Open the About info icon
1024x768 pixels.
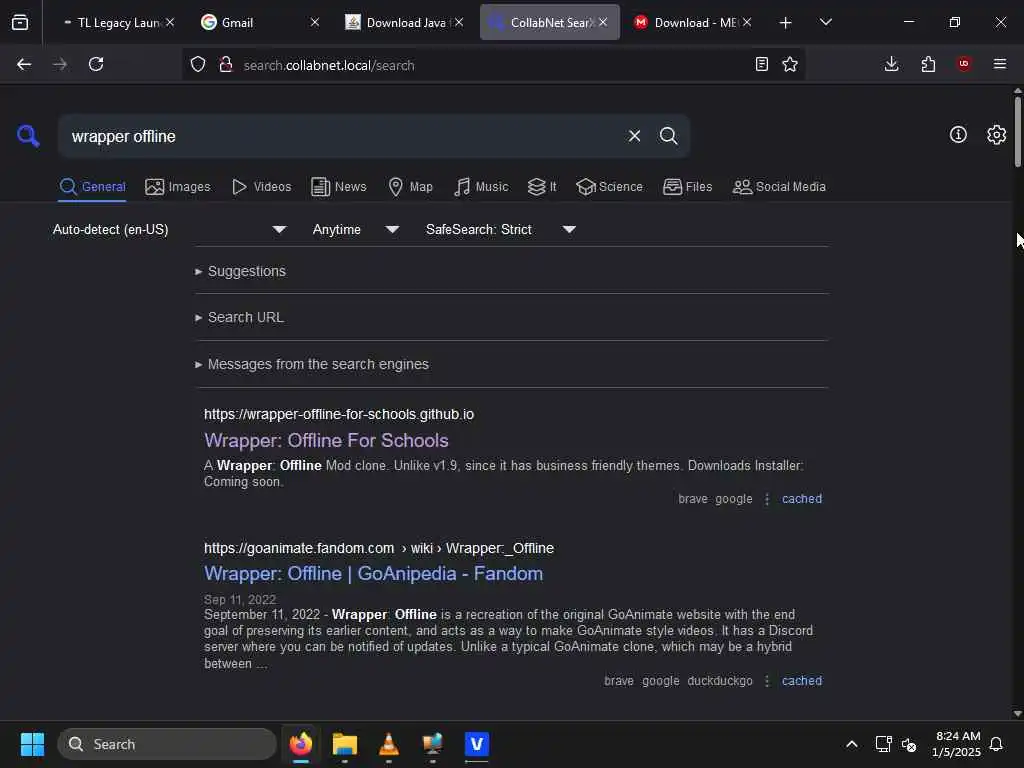pyautogui.click(x=958, y=135)
